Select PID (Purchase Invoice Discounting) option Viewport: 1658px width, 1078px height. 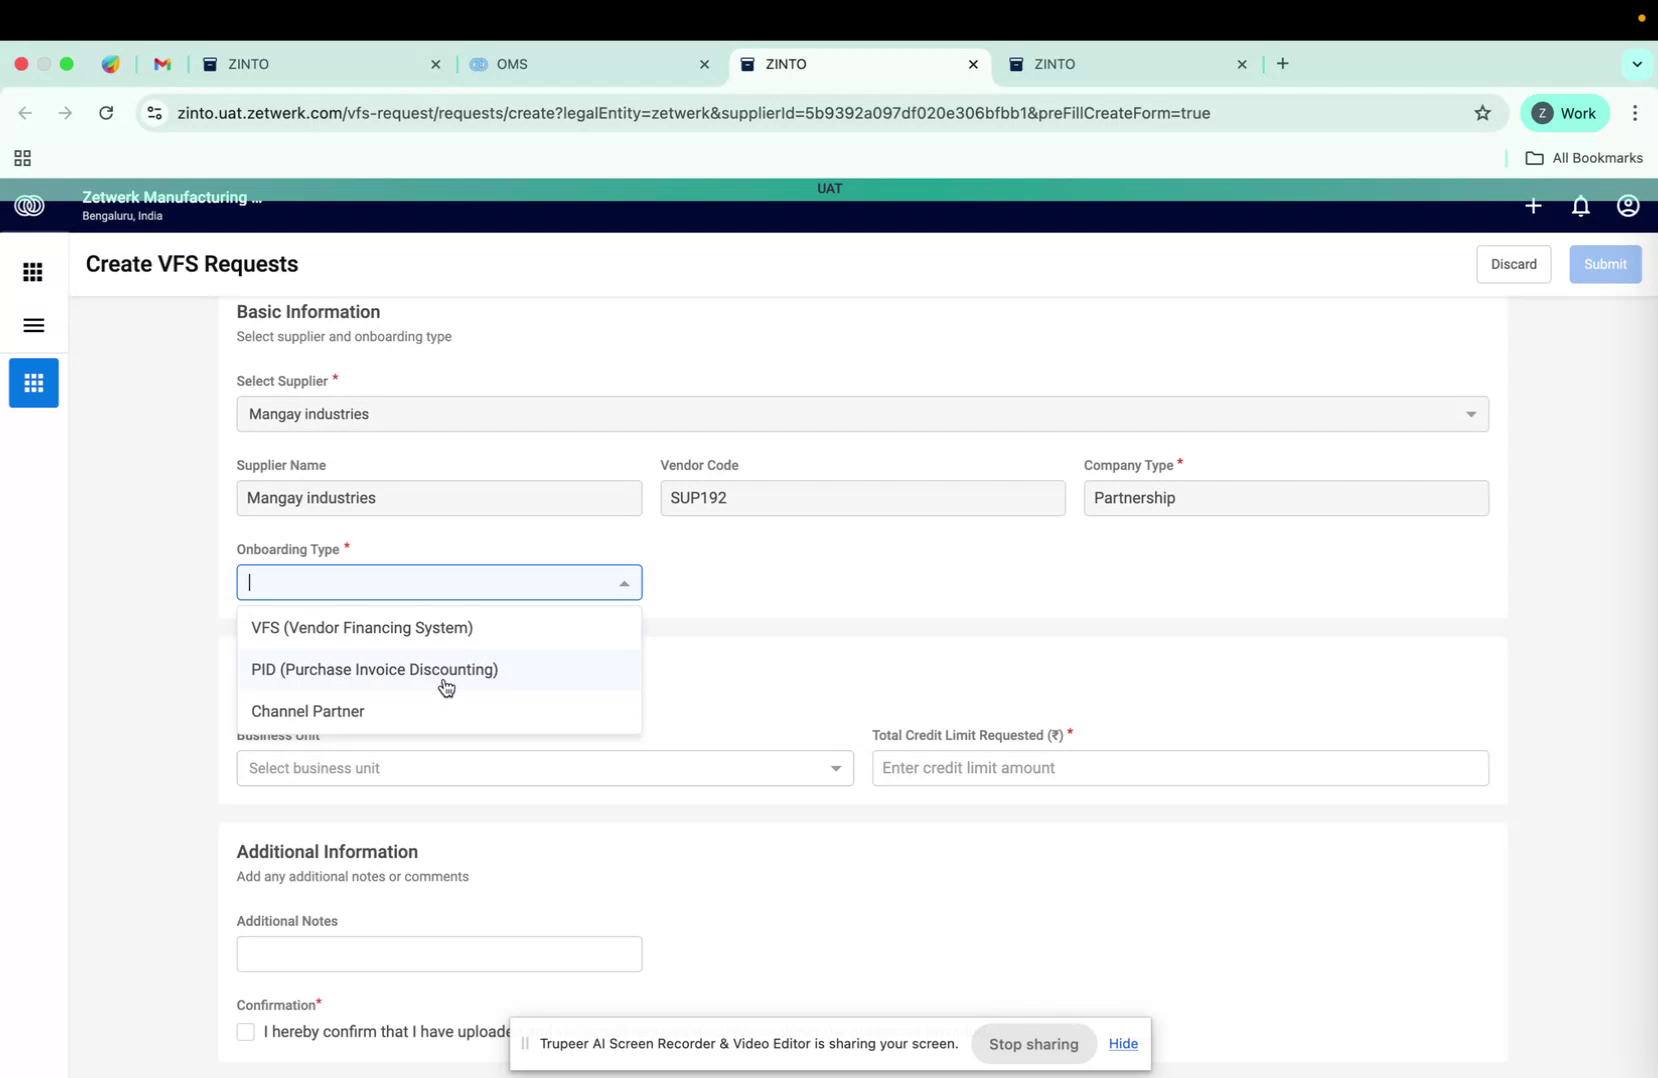(374, 669)
